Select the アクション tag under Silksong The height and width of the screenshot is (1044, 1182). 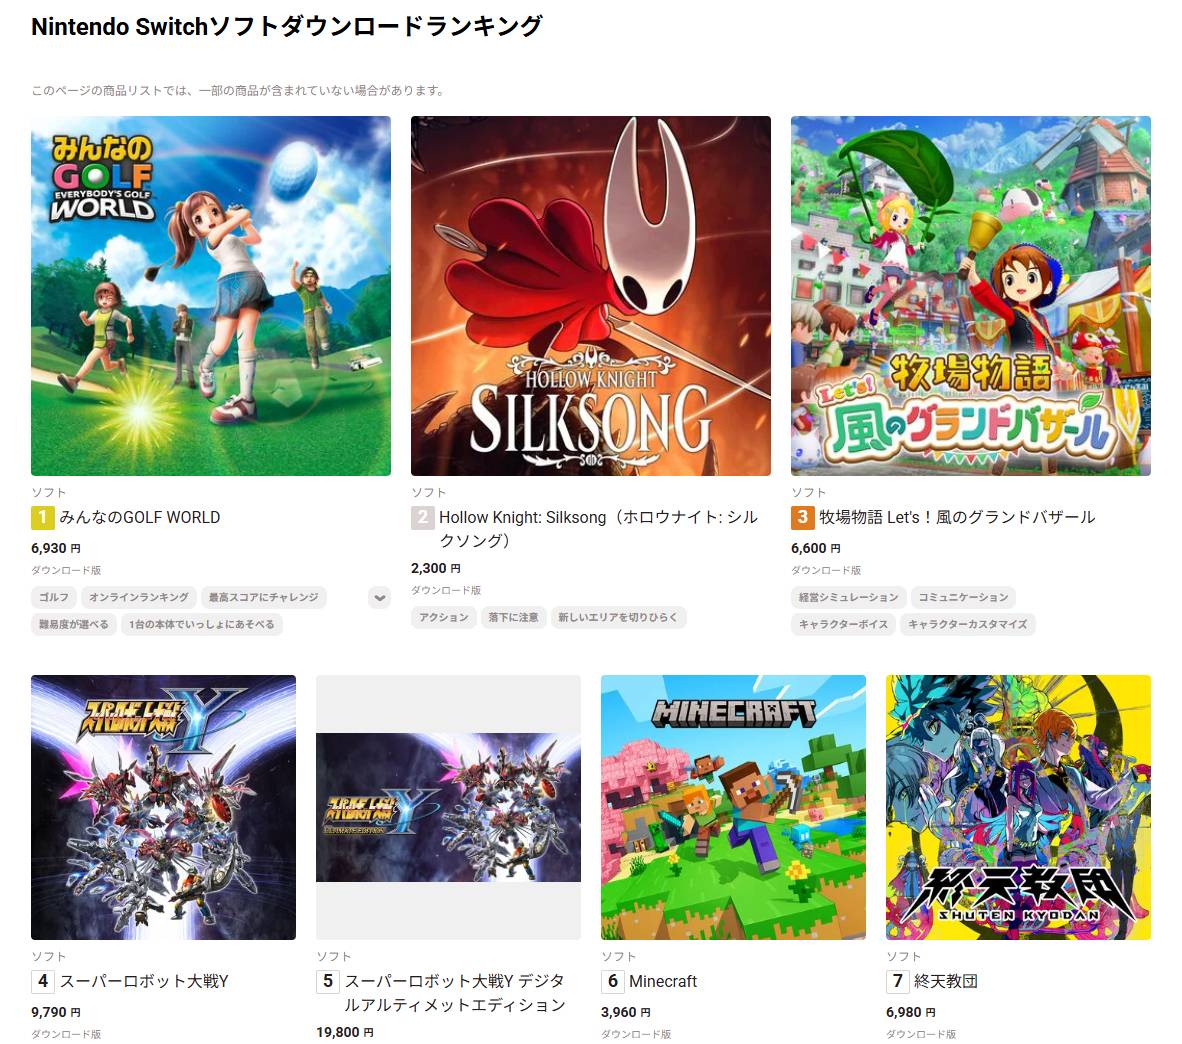(x=444, y=617)
